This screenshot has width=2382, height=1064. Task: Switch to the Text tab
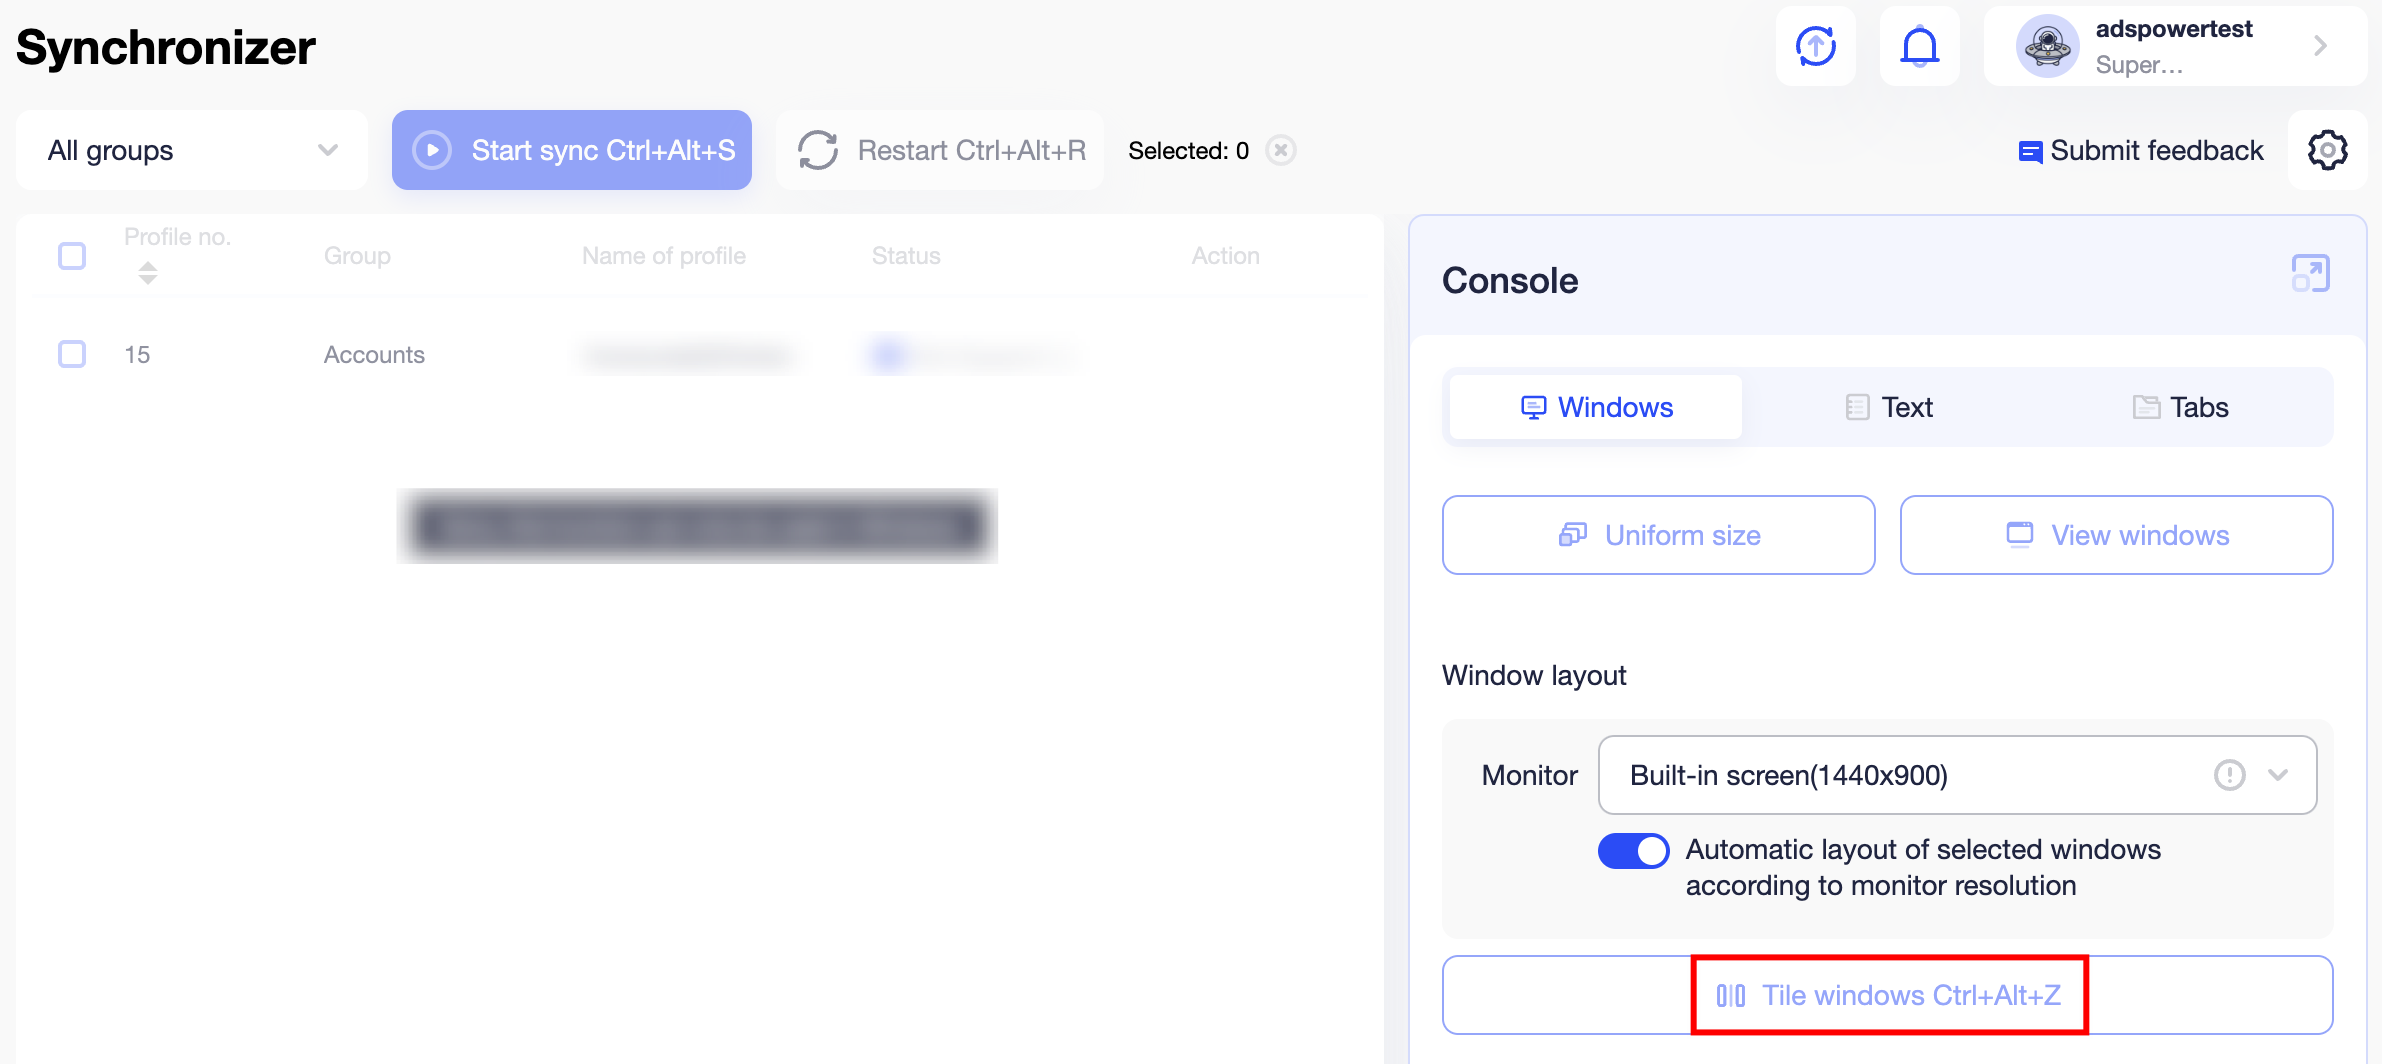[x=1889, y=407]
